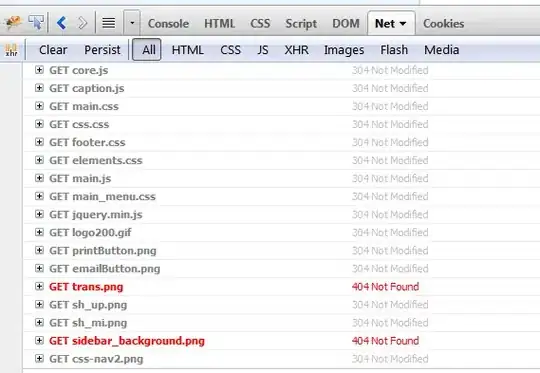This screenshot has height=373, width=540.
Task: Click the 'GET css-nav2.png' request text
Action: pyautogui.click(x=96, y=359)
